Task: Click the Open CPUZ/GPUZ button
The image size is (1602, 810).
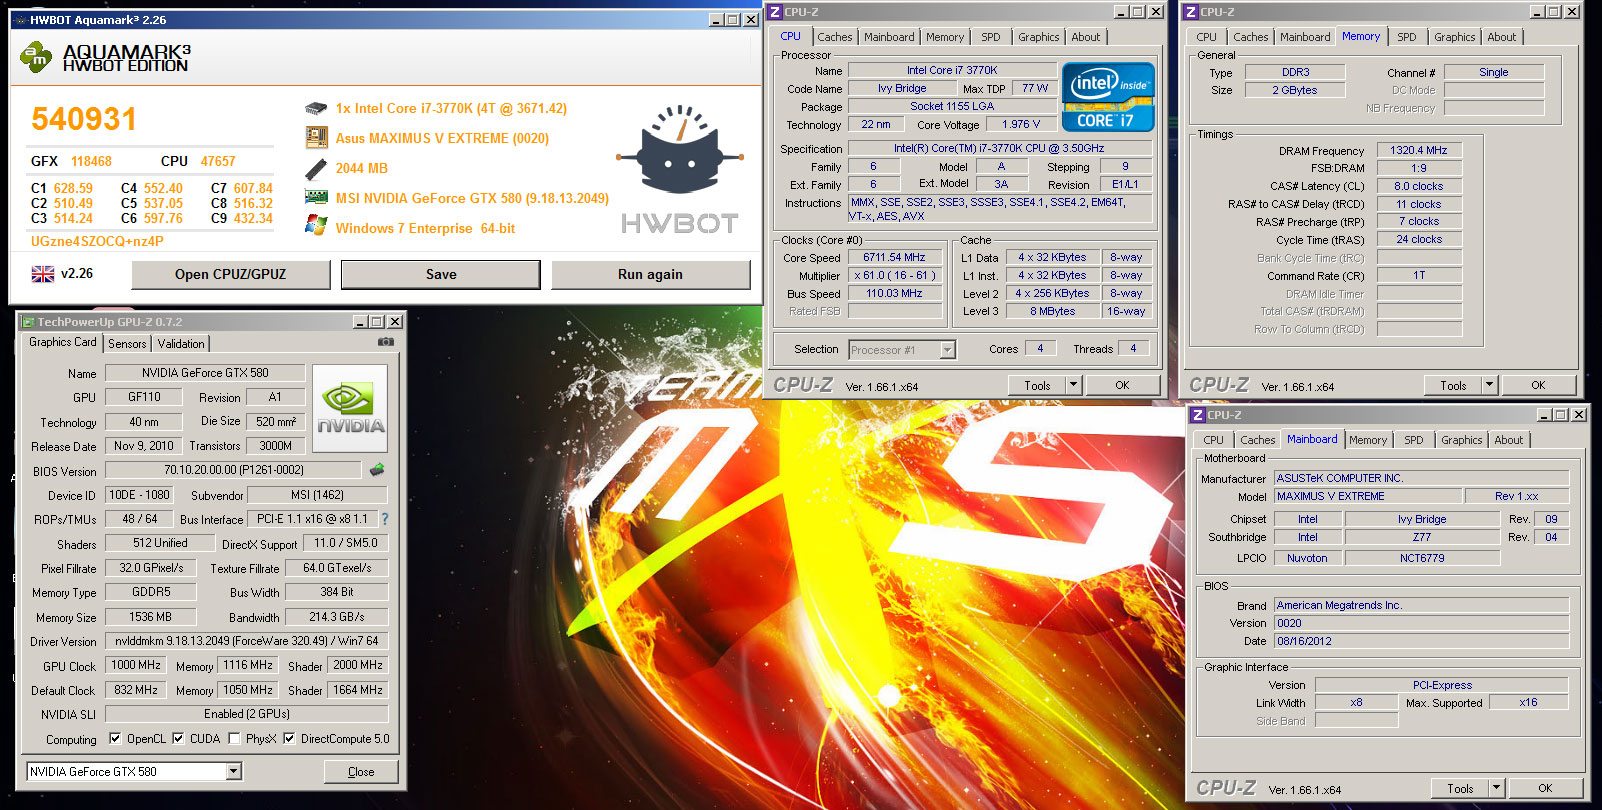Action: coord(231,274)
